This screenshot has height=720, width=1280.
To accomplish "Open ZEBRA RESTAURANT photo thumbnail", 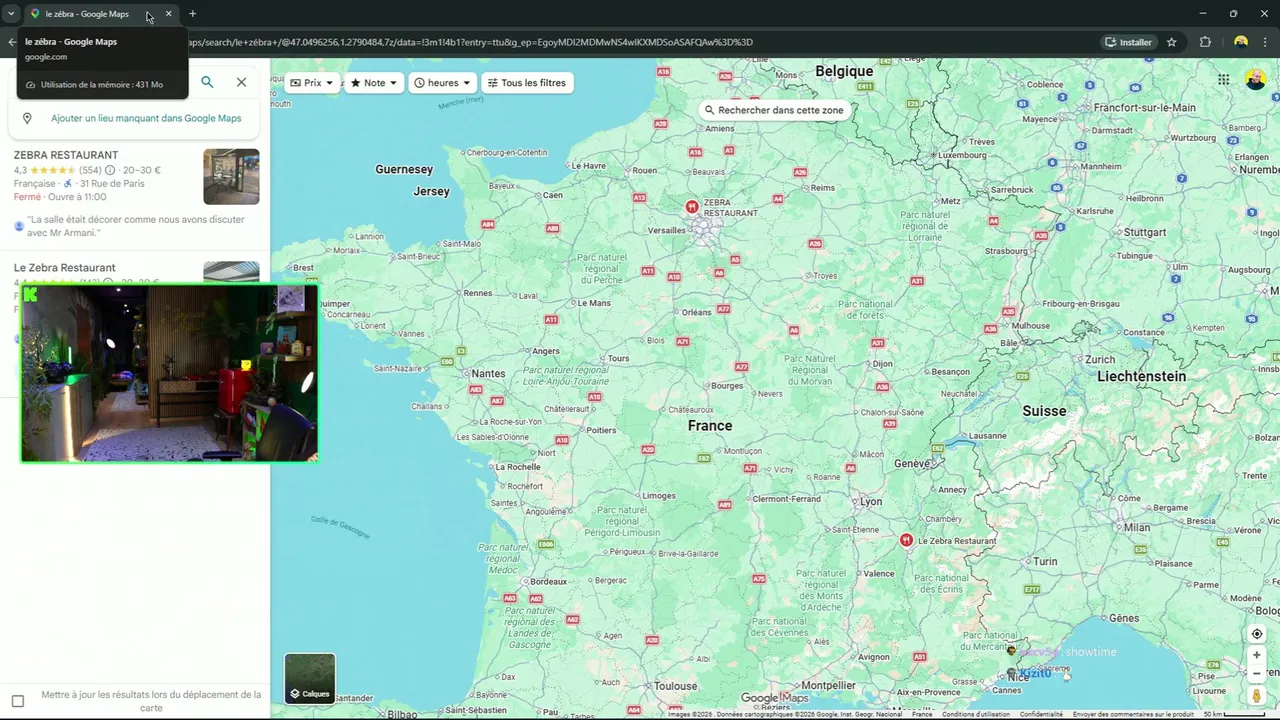I will tap(231, 177).
